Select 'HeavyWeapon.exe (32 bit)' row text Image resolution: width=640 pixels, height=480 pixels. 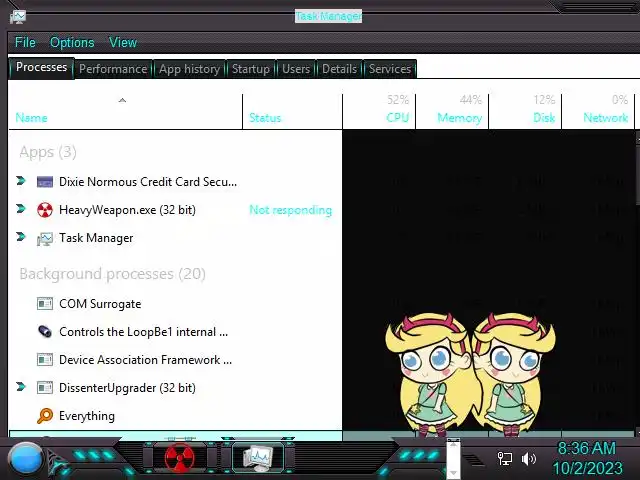tap(127, 210)
